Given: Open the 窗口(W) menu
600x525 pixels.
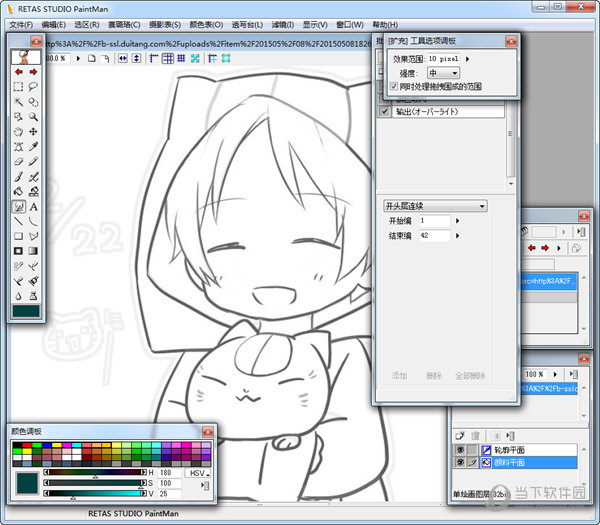Looking at the screenshot, I should click(349, 25).
